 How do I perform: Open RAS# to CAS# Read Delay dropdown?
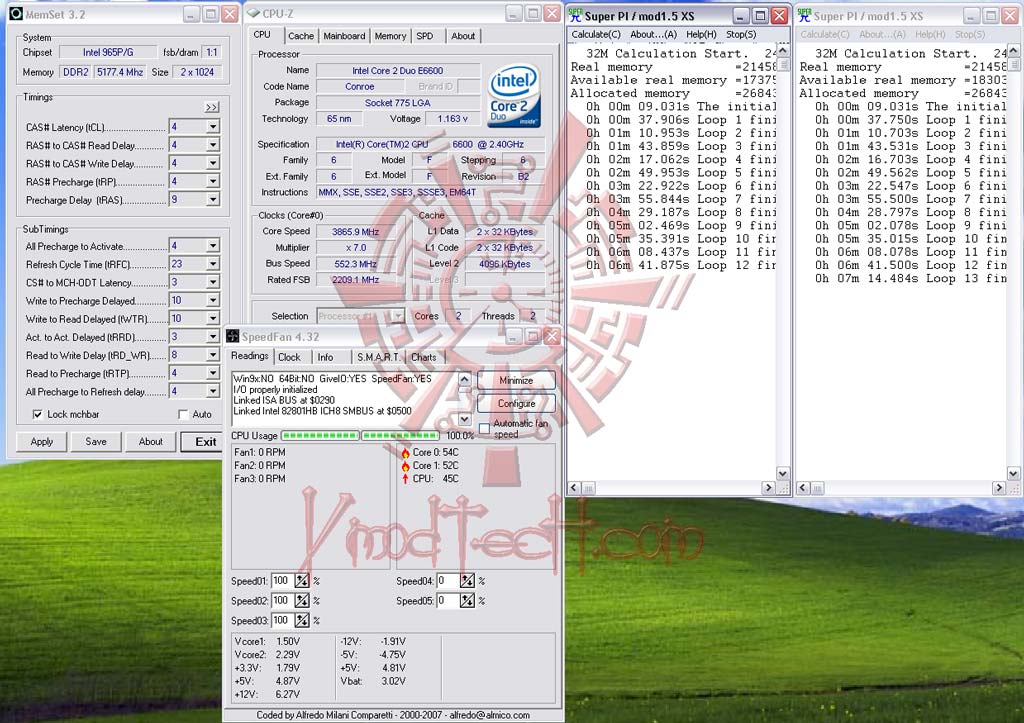coord(213,145)
